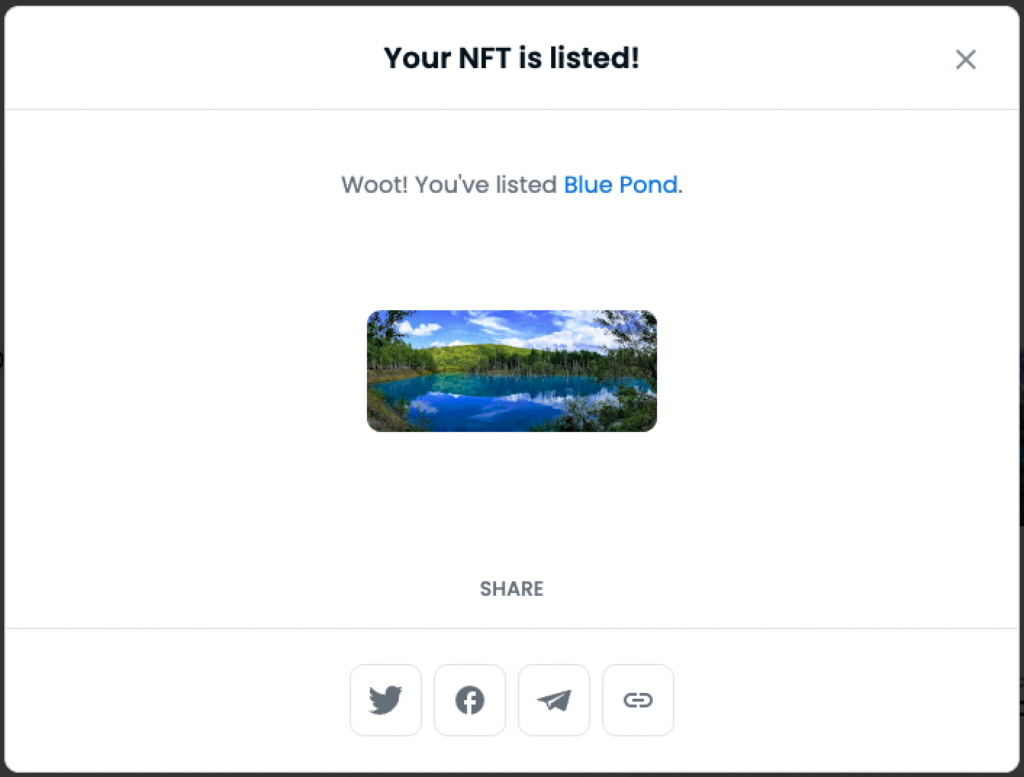Post the Blue Pond listing to Facebook
The height and width of the screenshot is (777, 1024).
[470, 700]
